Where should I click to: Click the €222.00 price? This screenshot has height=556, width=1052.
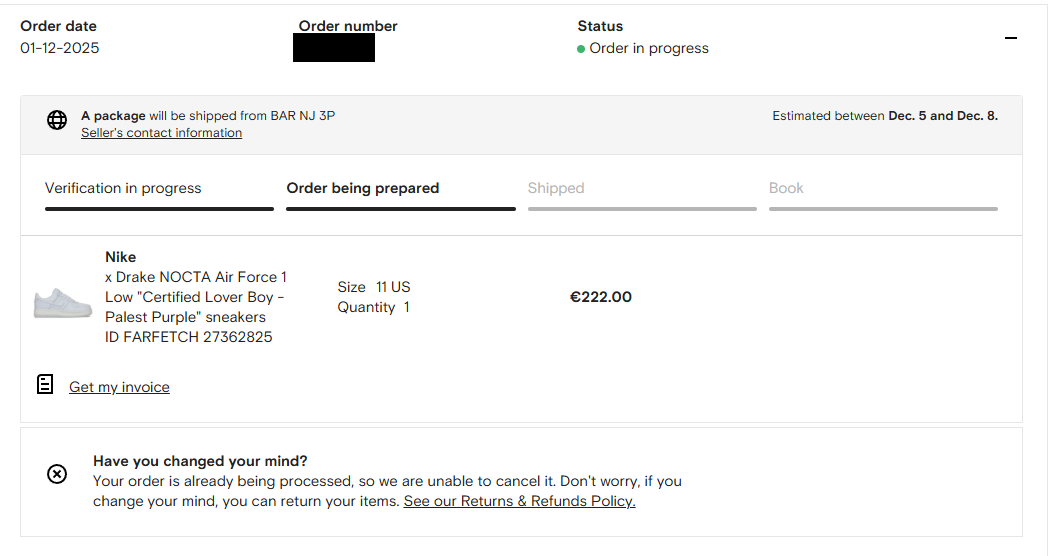click(x=601, y=297)
